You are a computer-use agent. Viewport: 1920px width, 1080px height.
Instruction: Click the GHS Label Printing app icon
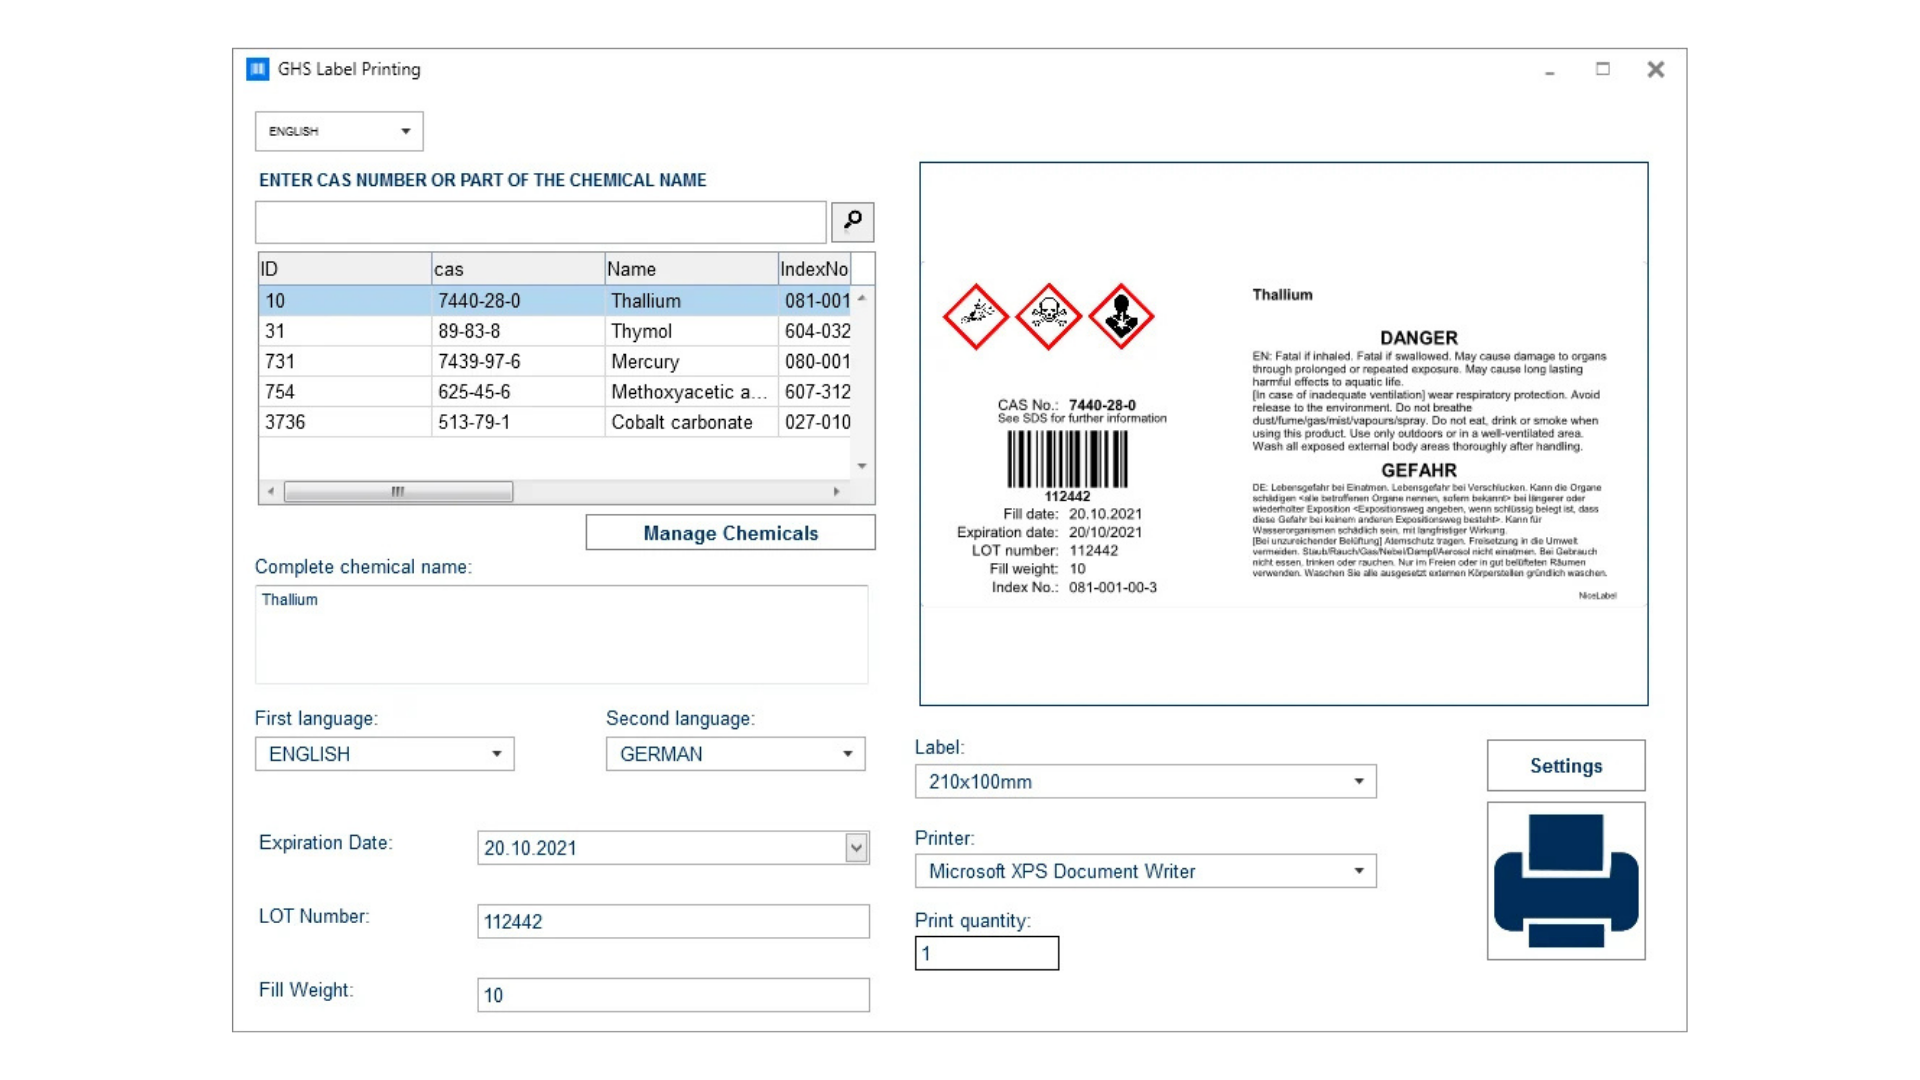tap(258, 69)
